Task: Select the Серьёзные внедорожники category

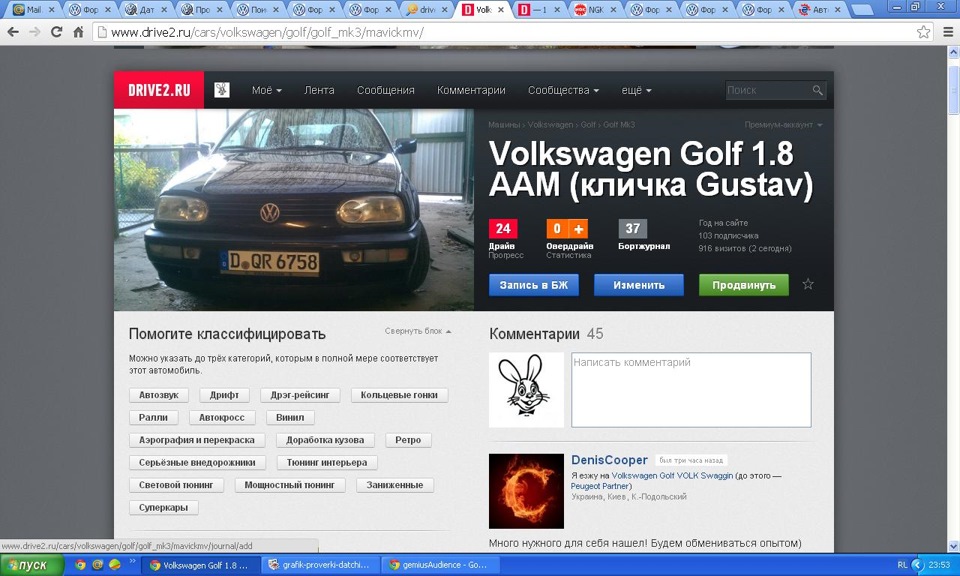Action: (x=197, y=463)
